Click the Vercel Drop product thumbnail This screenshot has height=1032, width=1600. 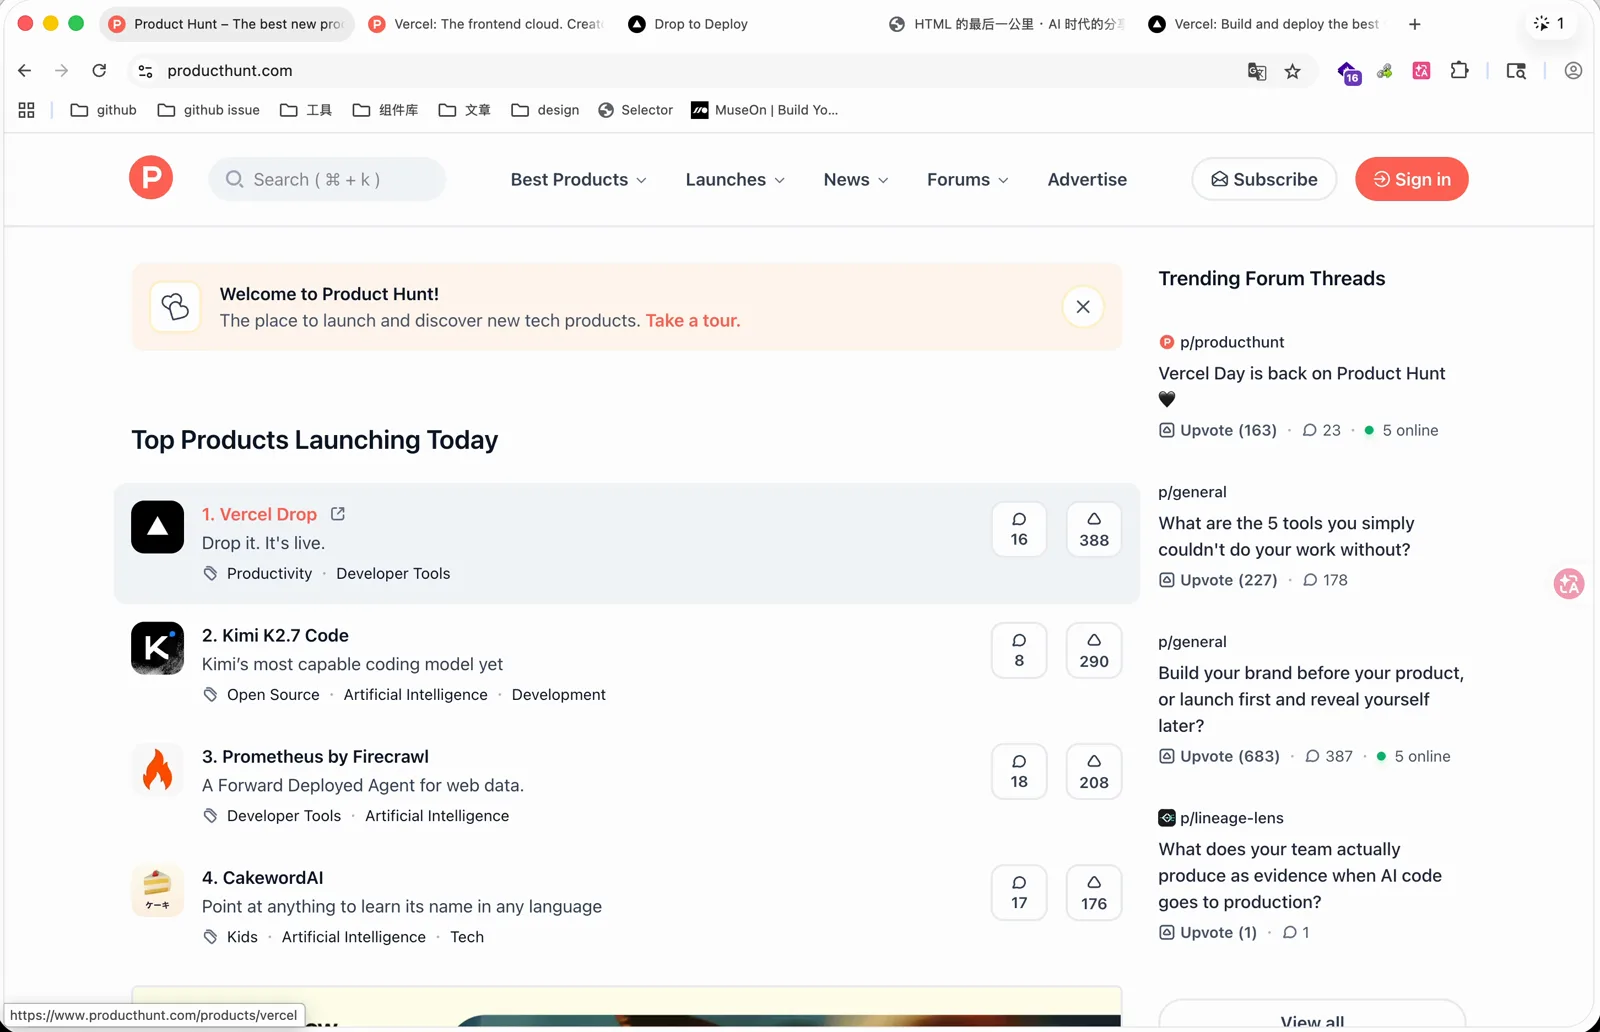point(157,527)
